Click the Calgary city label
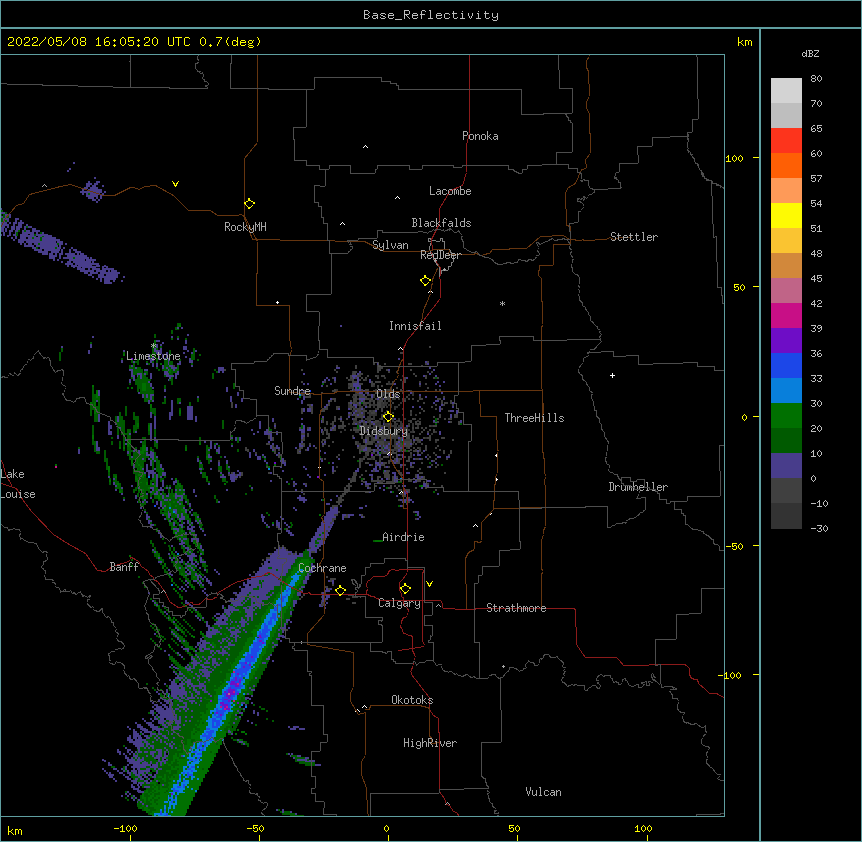This screenshot has height=842, width=862. [399, 603]
